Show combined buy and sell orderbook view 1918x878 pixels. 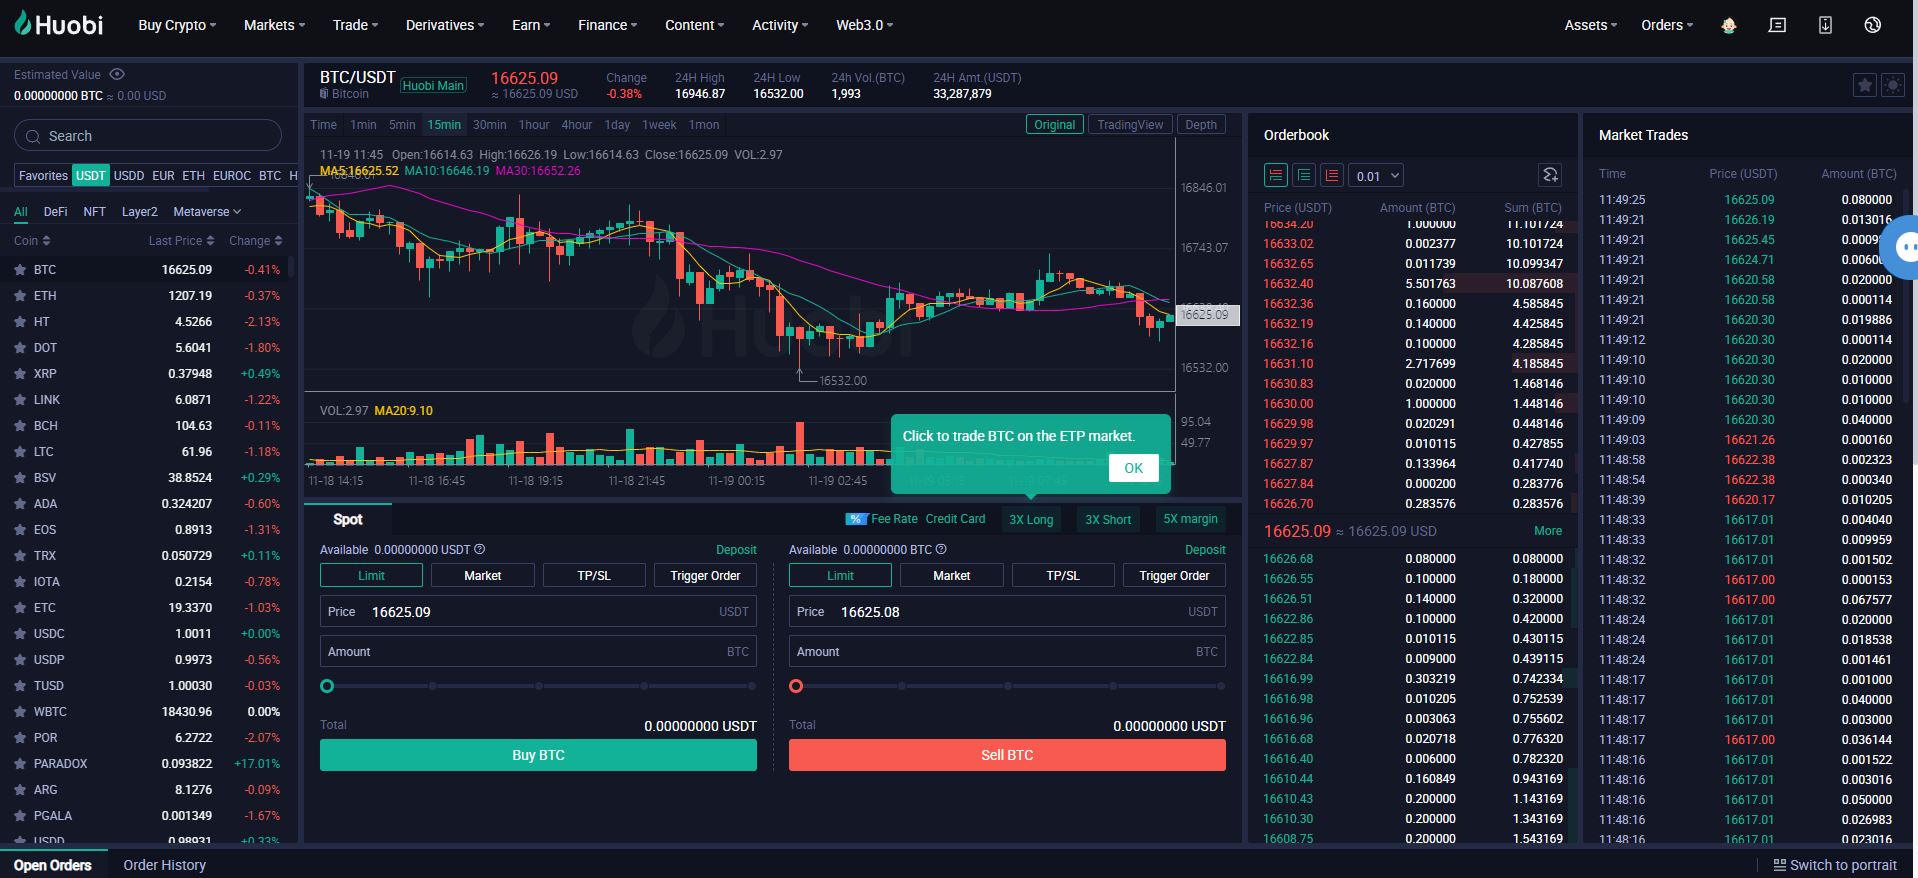(x=1276, y=175)
